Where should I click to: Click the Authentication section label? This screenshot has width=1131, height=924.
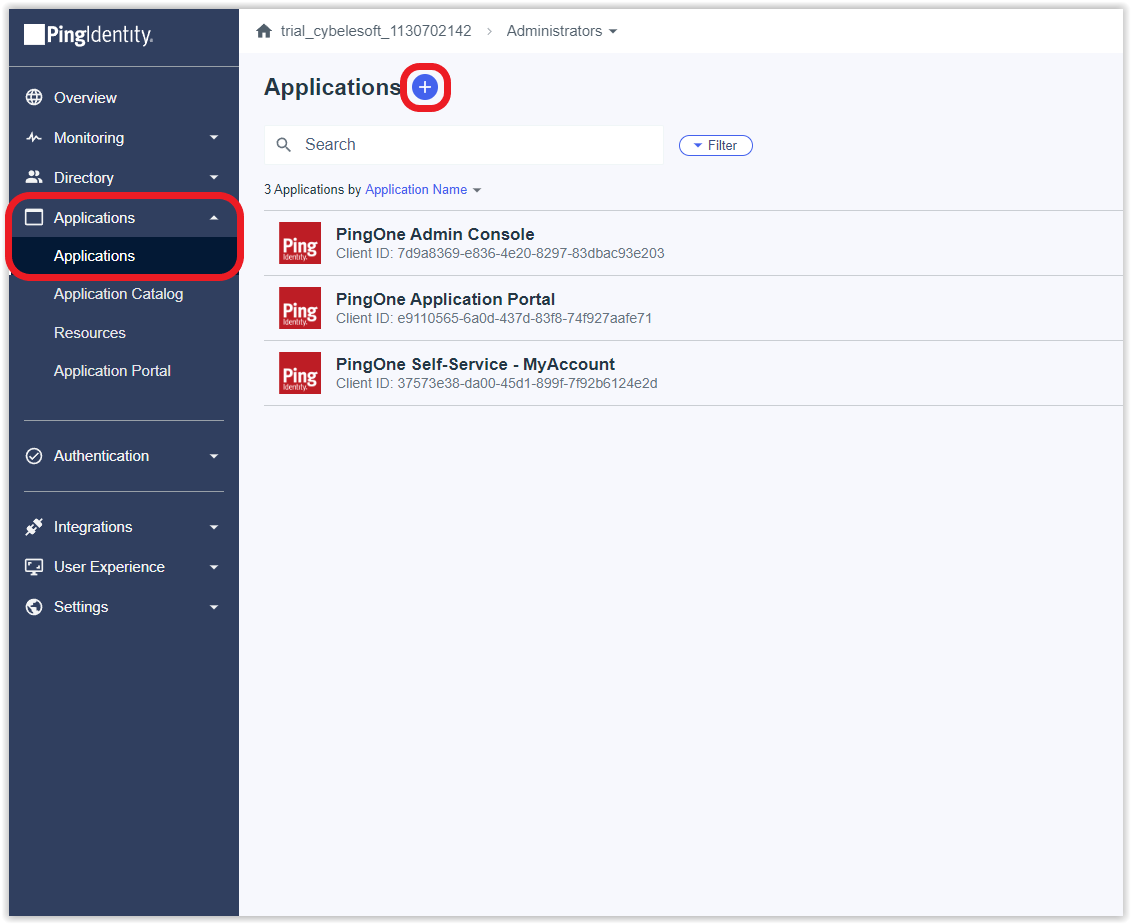(102, 456)
